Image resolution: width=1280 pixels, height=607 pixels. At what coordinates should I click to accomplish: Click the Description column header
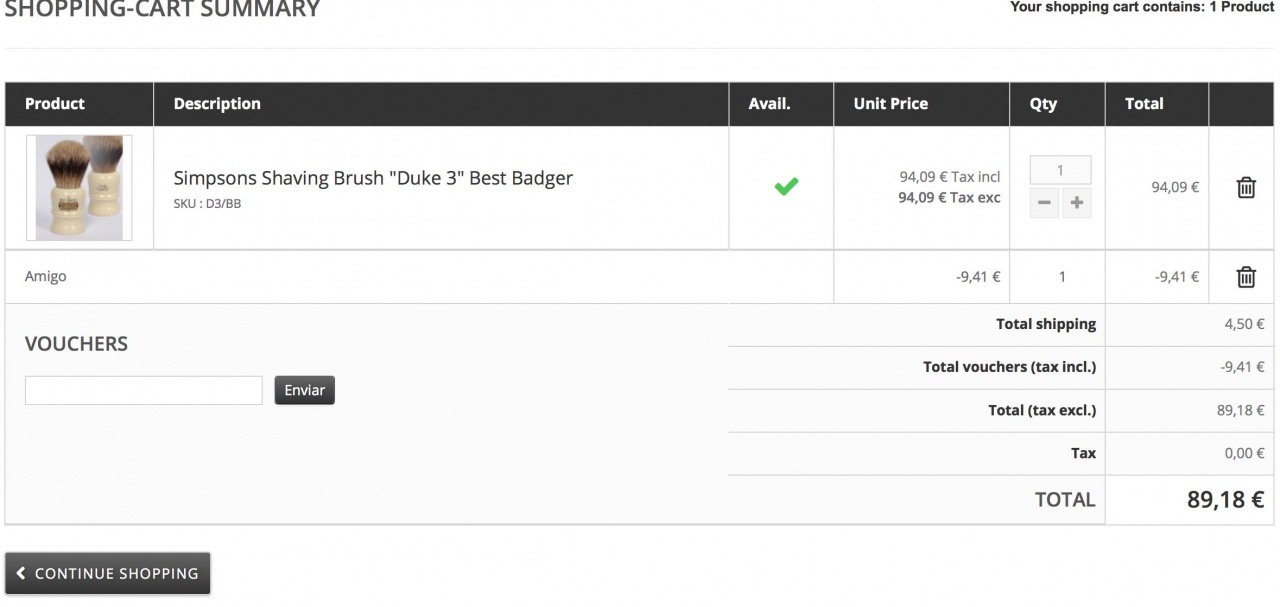[217, 104]
